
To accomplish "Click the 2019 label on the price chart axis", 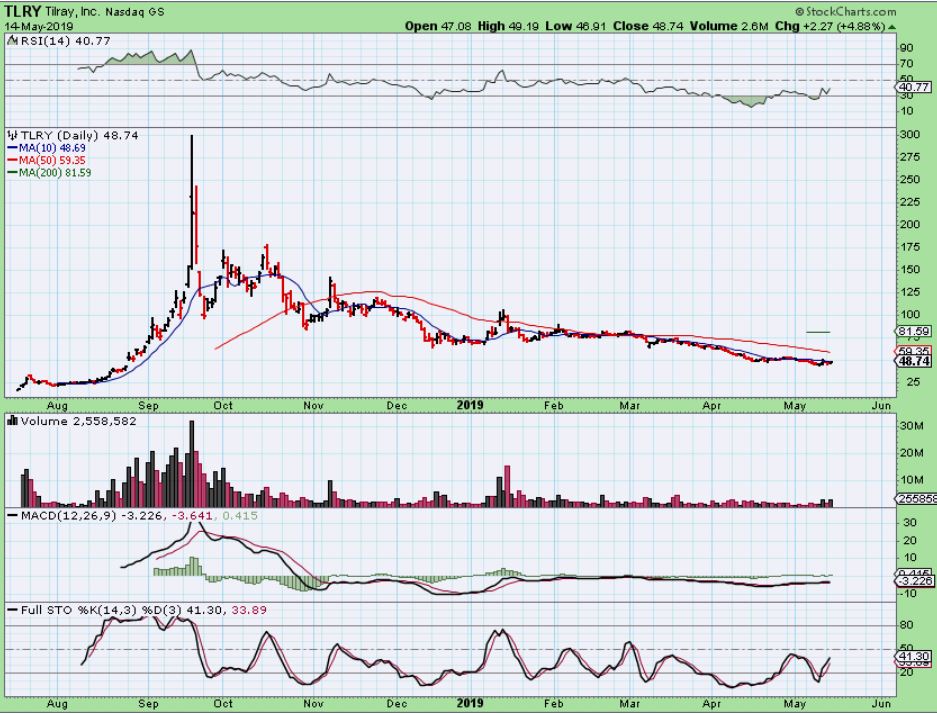I will tap(470, 405).
